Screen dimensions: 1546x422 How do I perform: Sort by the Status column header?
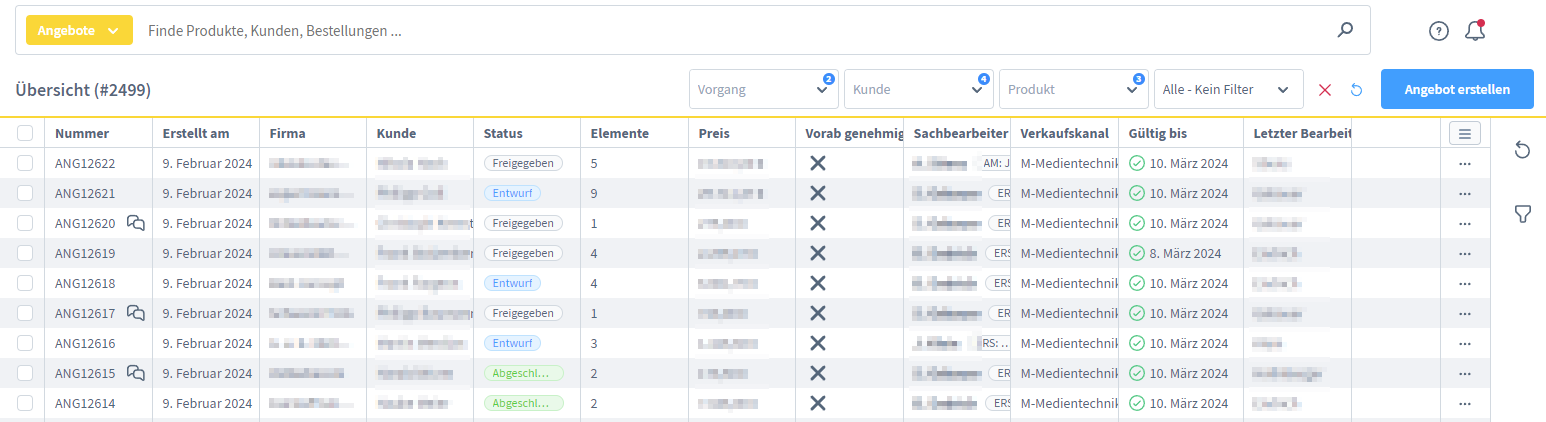click(x=503, y=133)
